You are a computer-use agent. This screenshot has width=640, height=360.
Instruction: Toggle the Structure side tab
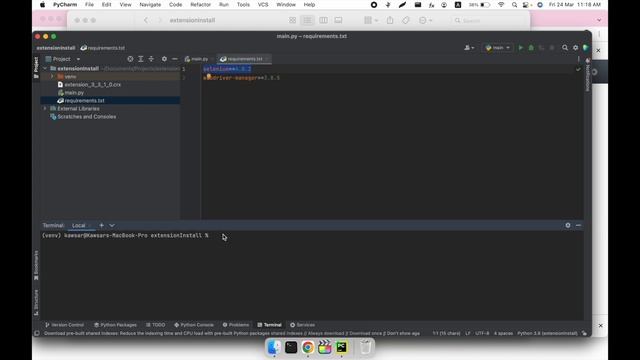coord(36,302)
